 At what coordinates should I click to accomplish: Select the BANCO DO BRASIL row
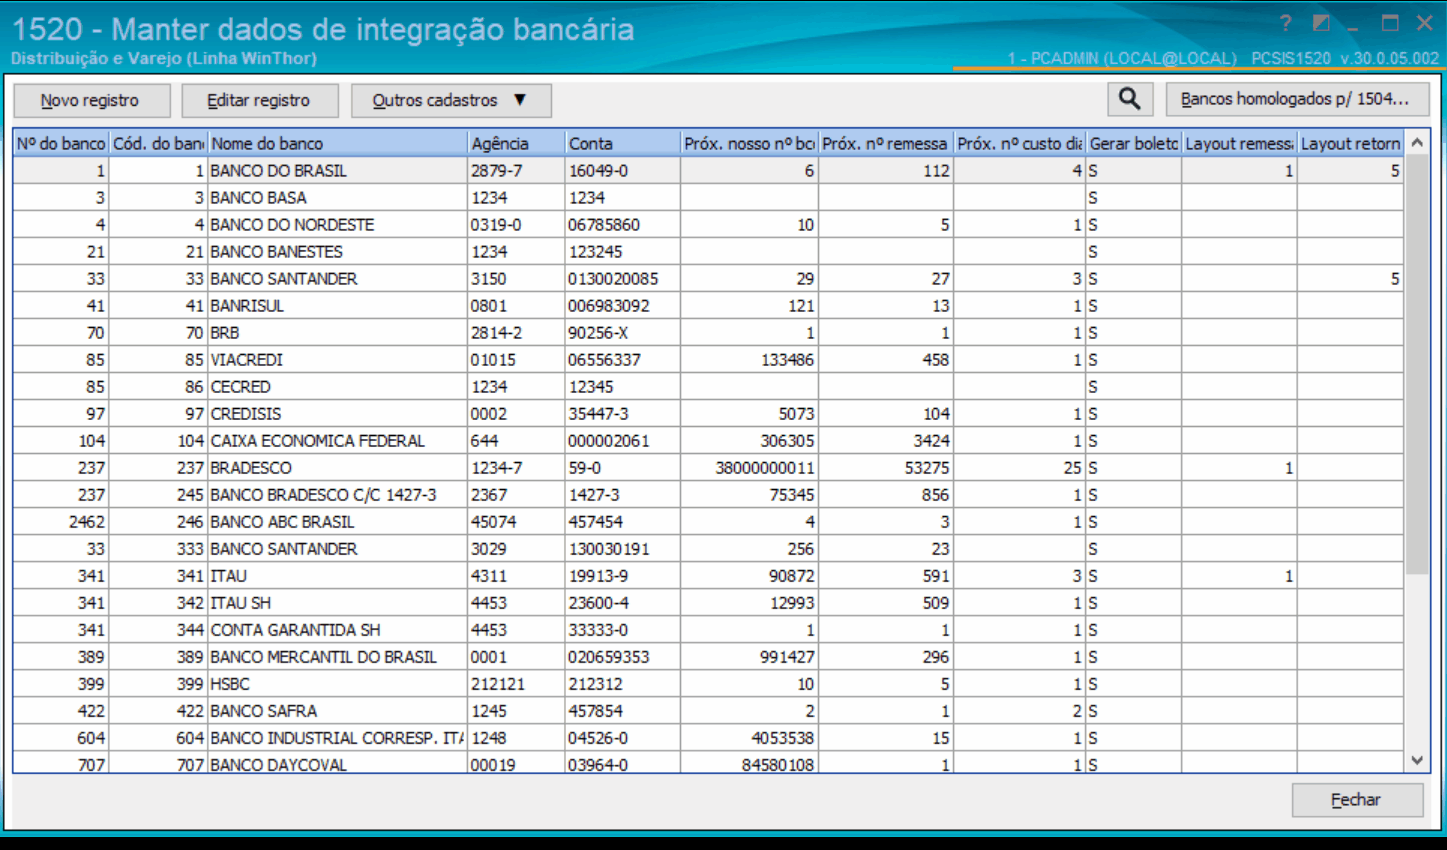(708, 170)
